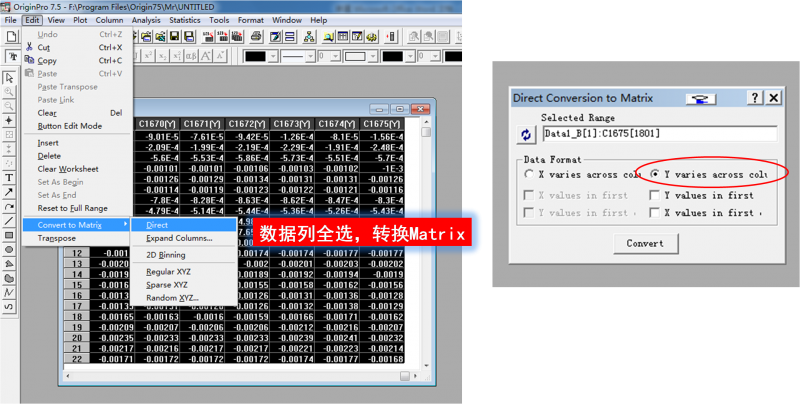Select the Polyline tool

(x=9, y=292)
